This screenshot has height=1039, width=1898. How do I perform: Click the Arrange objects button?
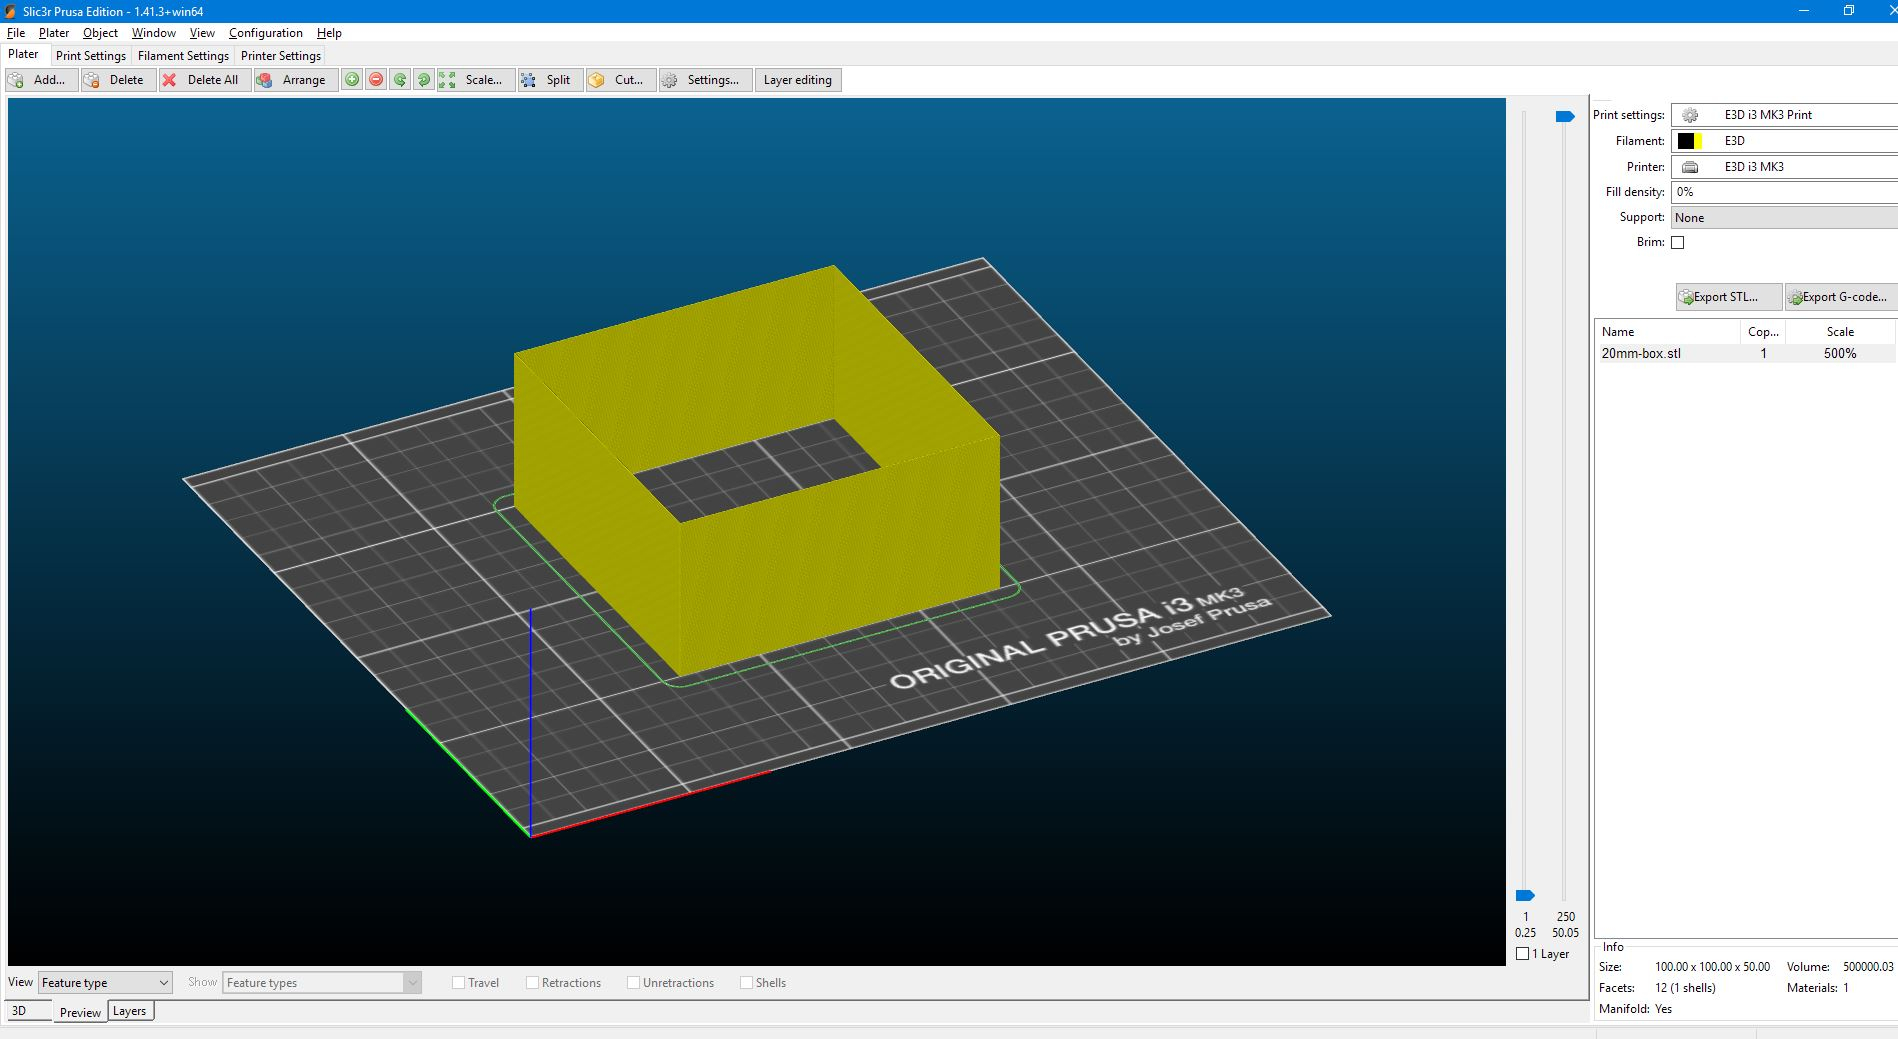(x=294, y=80)
